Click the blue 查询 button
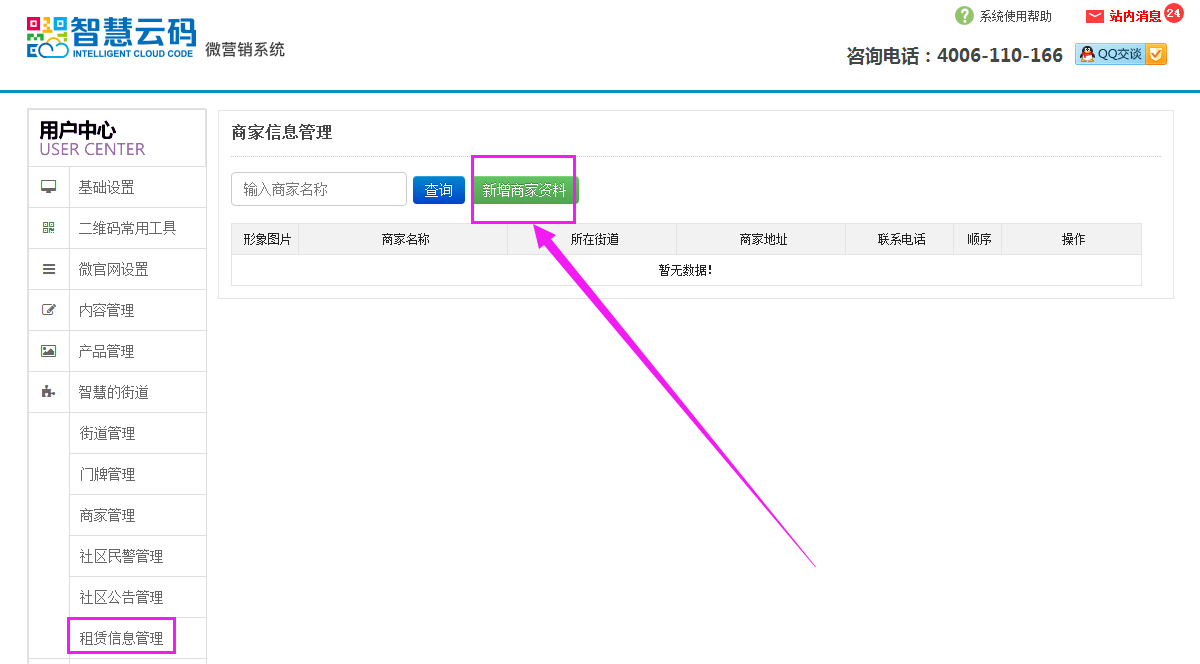This screenshot has width=1200, height=664. 439,190
